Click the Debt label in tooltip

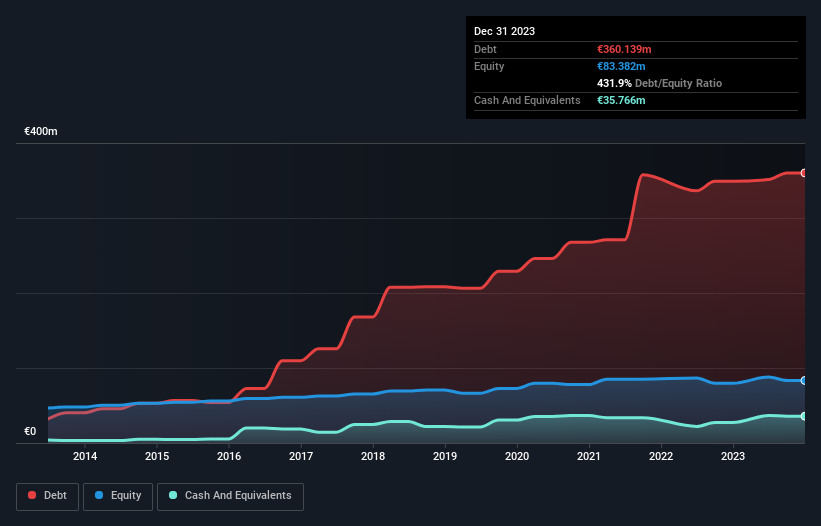pos(485,49)
